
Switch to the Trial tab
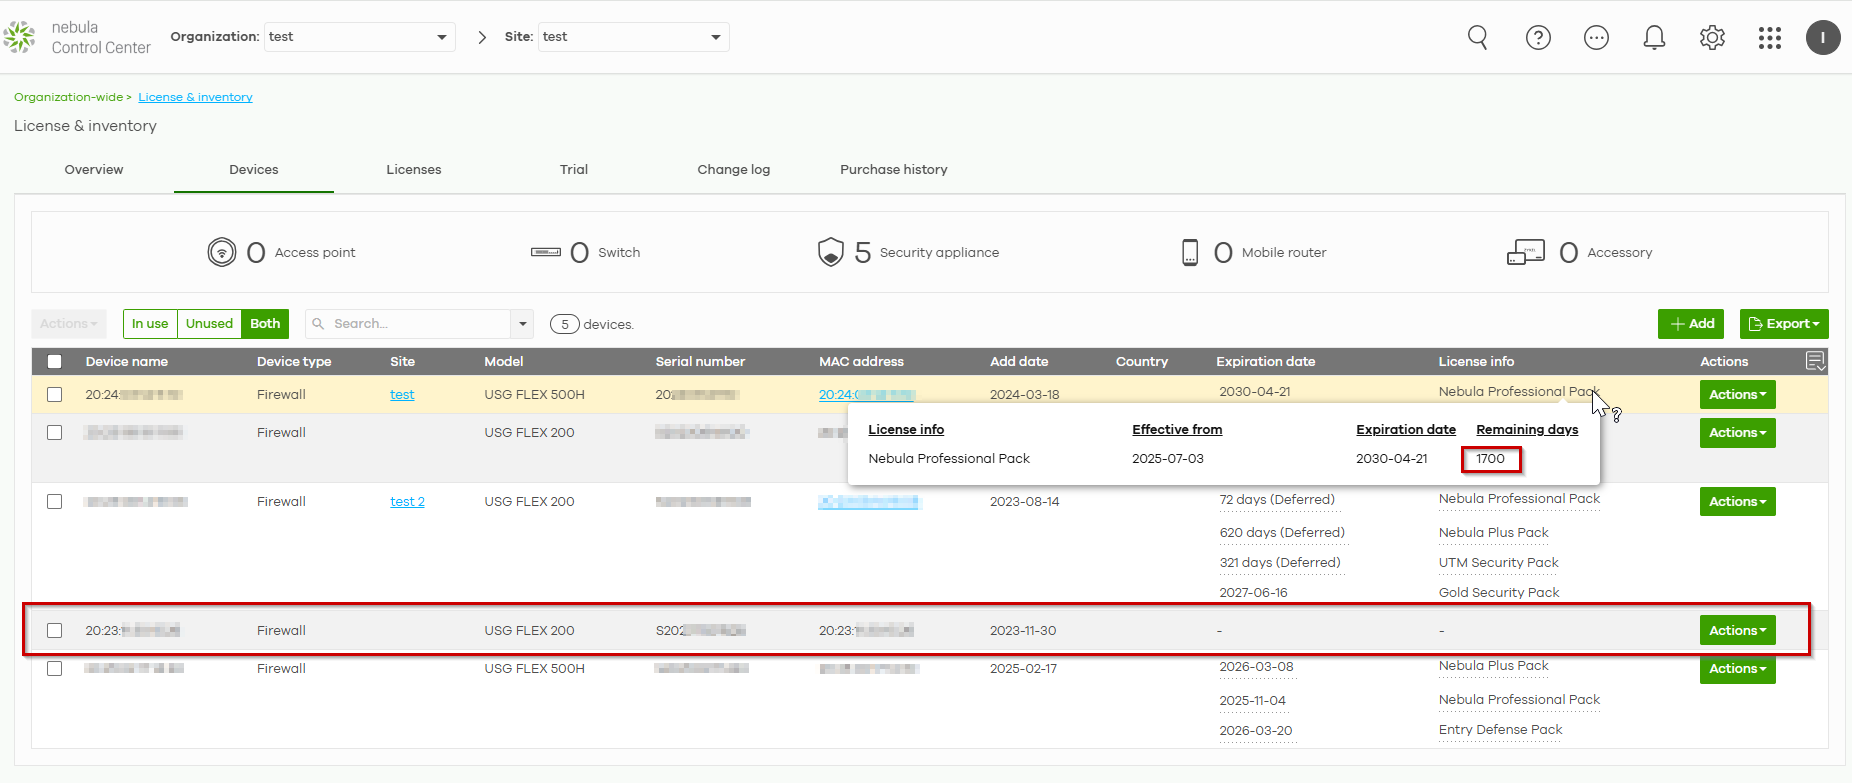point(574,170)
